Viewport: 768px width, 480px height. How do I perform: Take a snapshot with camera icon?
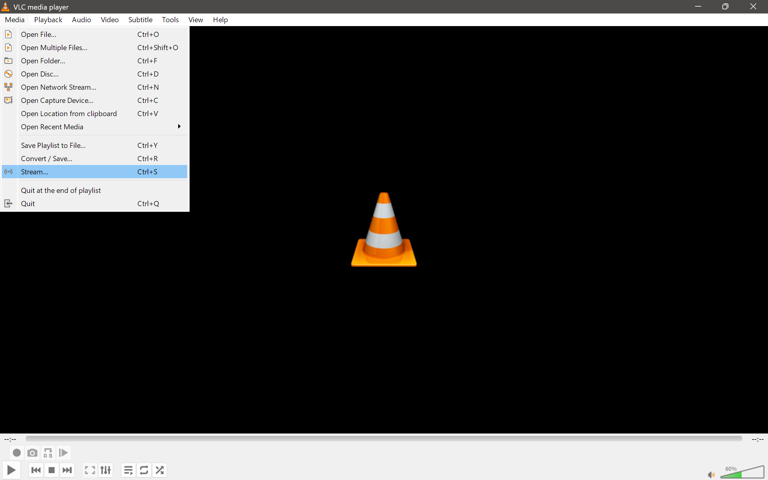(32, 453)
